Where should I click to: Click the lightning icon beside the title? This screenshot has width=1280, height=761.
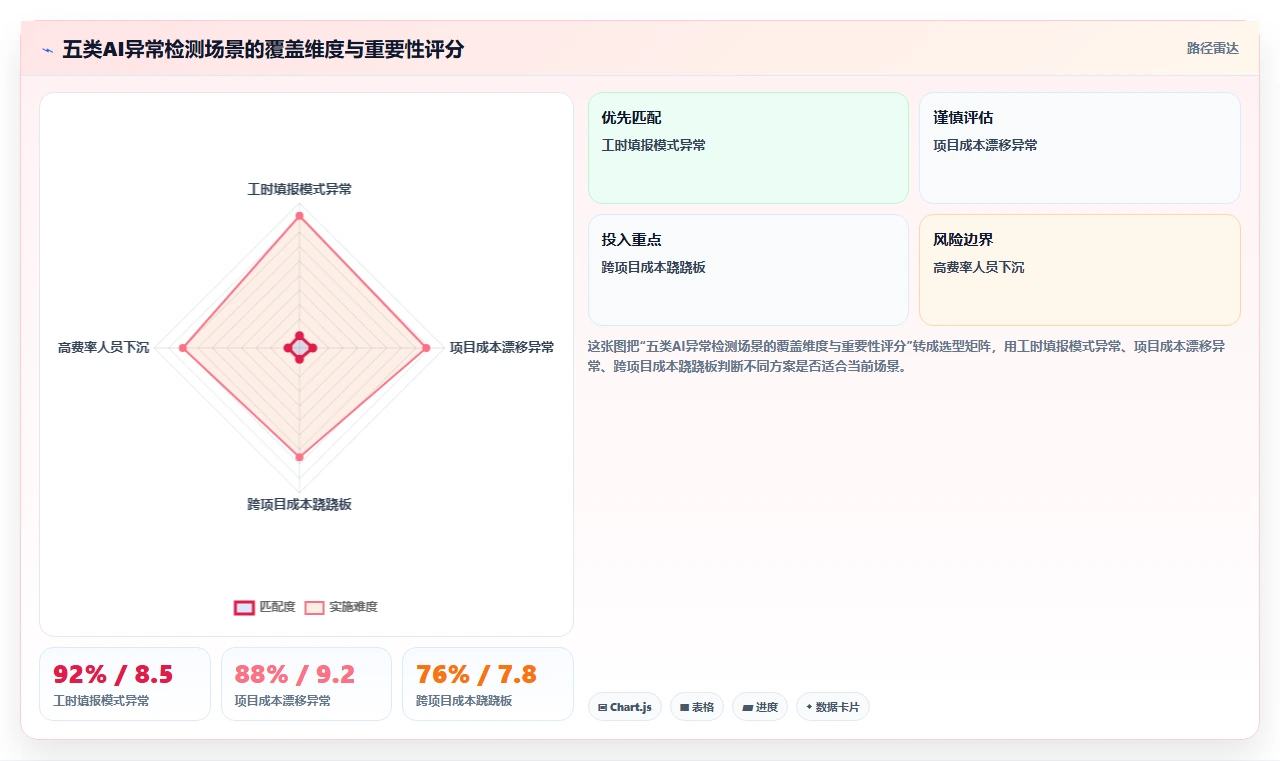(47, 49)
